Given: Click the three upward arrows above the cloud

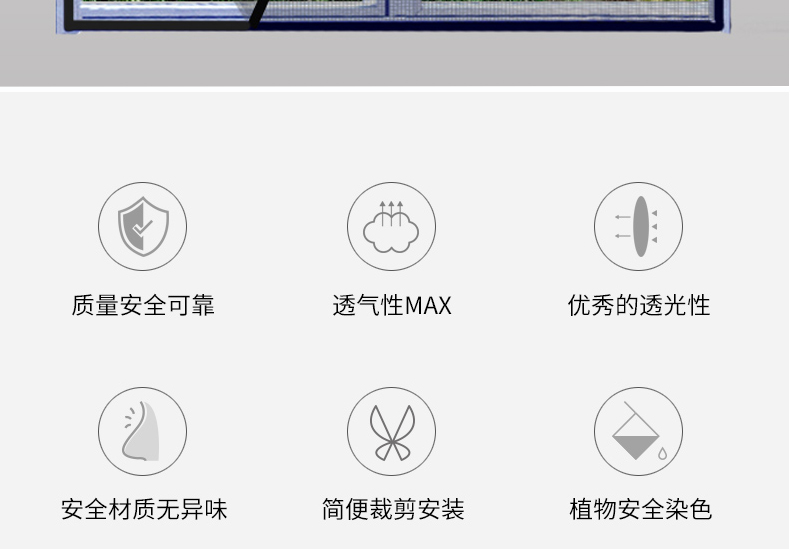Looking at the screenshot, I should [x=391, y=213].
